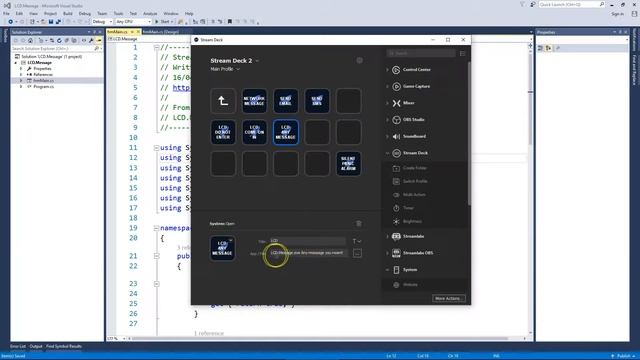Open the Main Profile dropdown
Screen dimensions: 640x360
(x=225, y=69)
